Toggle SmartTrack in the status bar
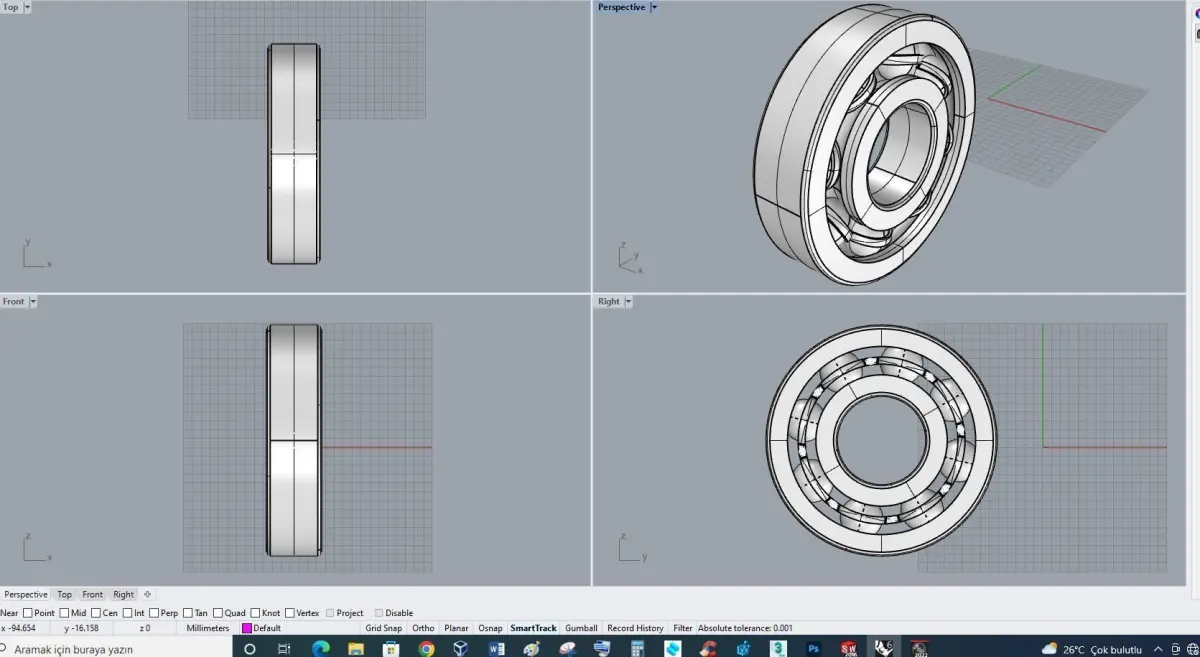 pyautogui.click(x=533, y=628)
